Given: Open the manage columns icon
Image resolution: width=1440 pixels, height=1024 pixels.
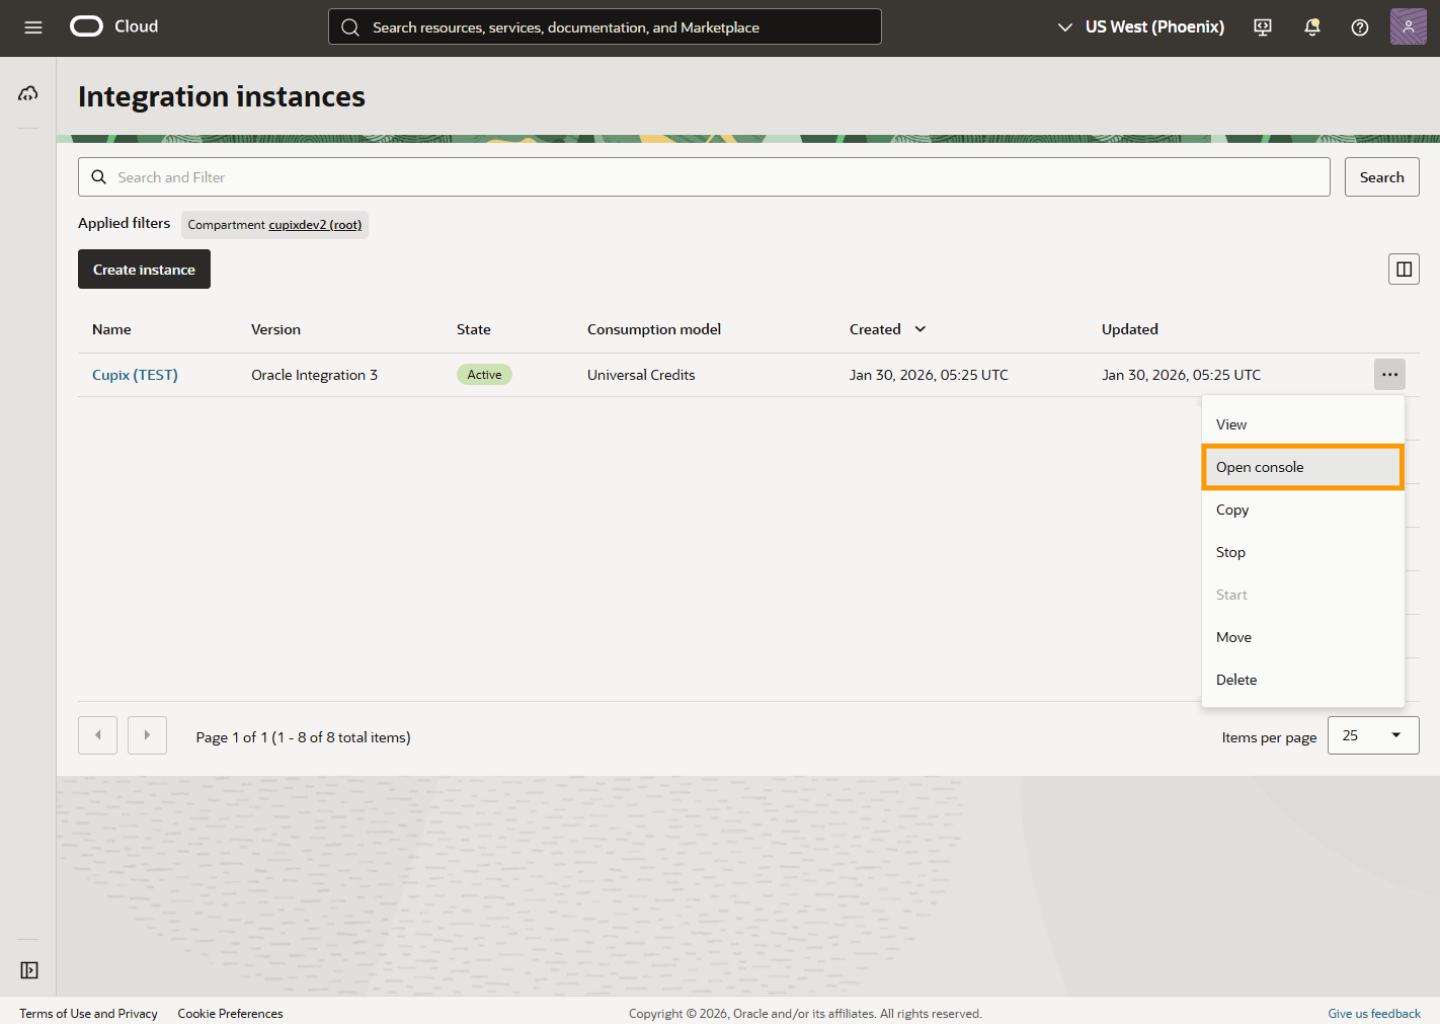Looking at the screenshot, I should pyautogui.click(x=1404, y=269).
